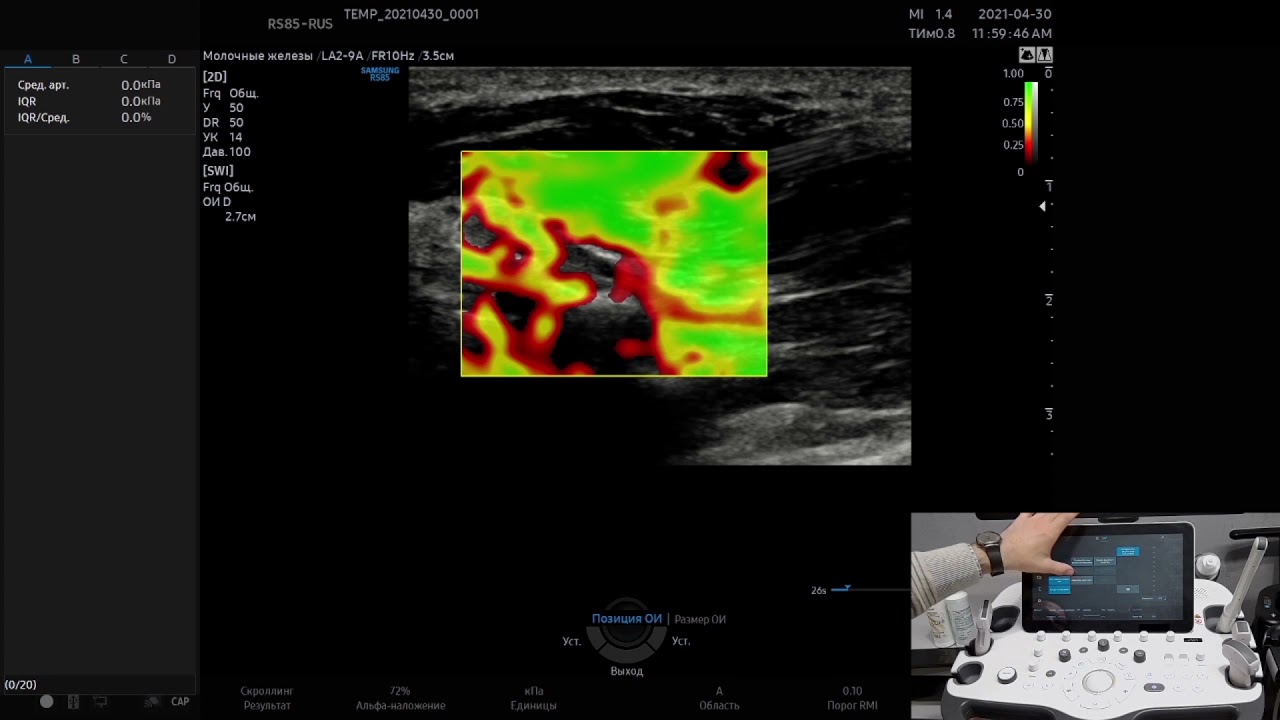This screenshot has height=720, width=1280.
Task: Click the Samsung RS85 logo
Action: pos(380,74)
